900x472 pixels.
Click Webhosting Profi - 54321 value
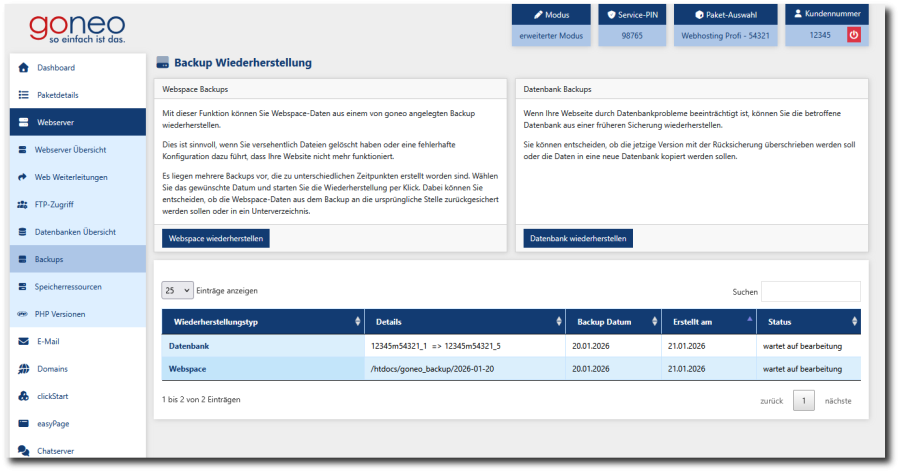coord(726,36)
